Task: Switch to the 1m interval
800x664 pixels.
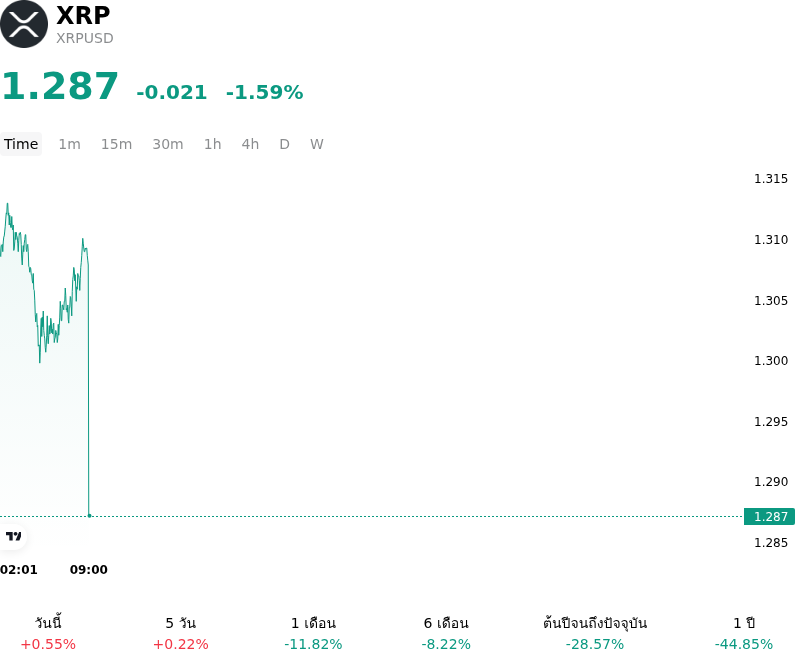Action: pyautogui.click(x=69, y=144)
